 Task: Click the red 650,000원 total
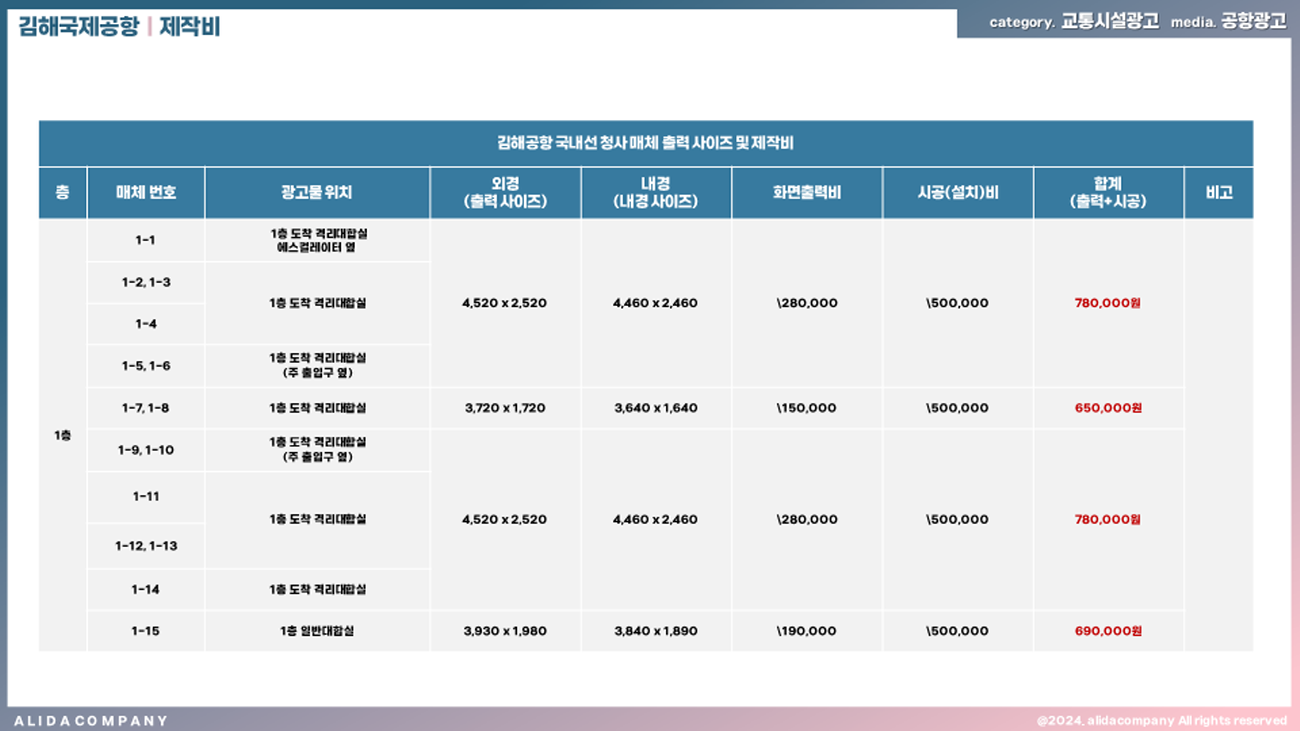[x=1107, y=408]
